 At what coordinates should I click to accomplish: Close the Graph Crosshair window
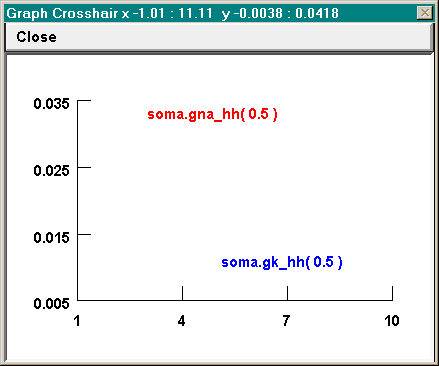(x=425, y=13)
